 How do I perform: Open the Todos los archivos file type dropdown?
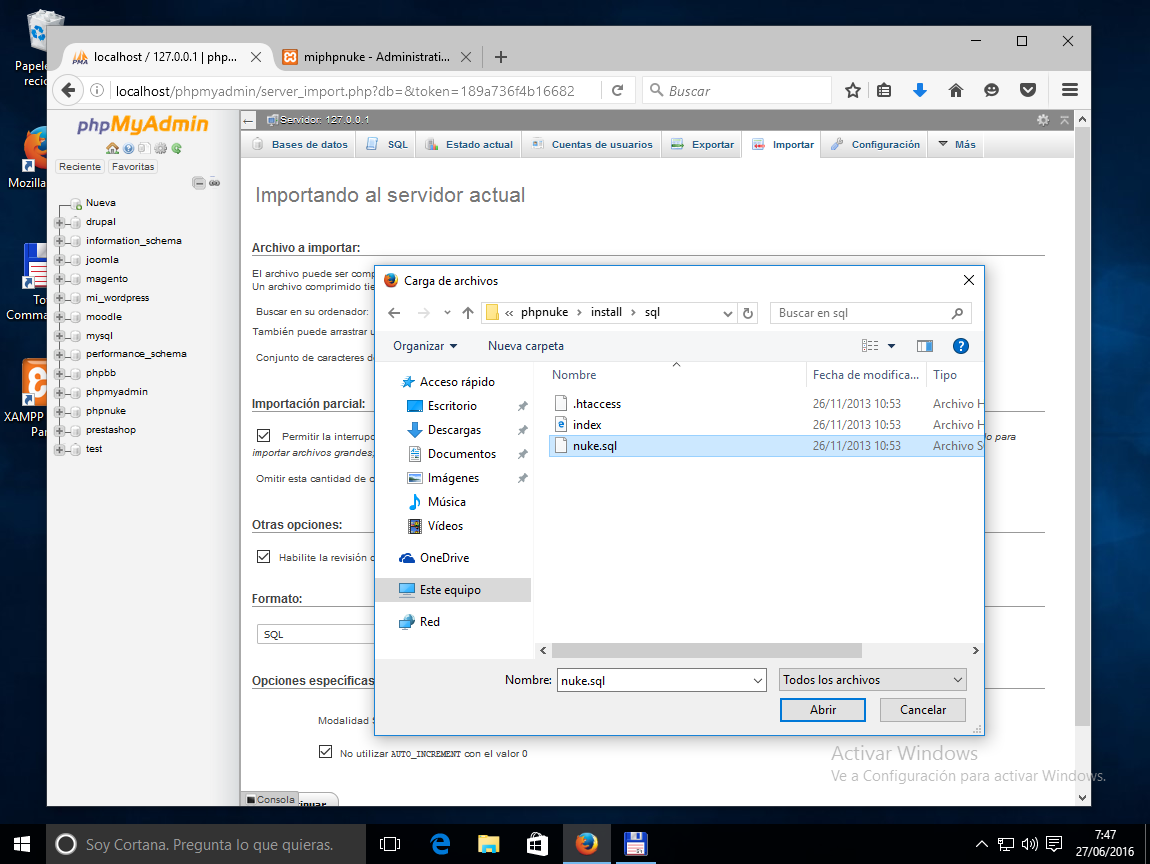pos(871,679)
